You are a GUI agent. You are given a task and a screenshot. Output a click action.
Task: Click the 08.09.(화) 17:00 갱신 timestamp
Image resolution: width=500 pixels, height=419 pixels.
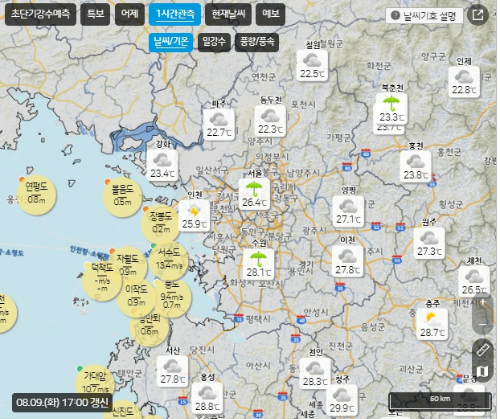(x=62, y=402)
